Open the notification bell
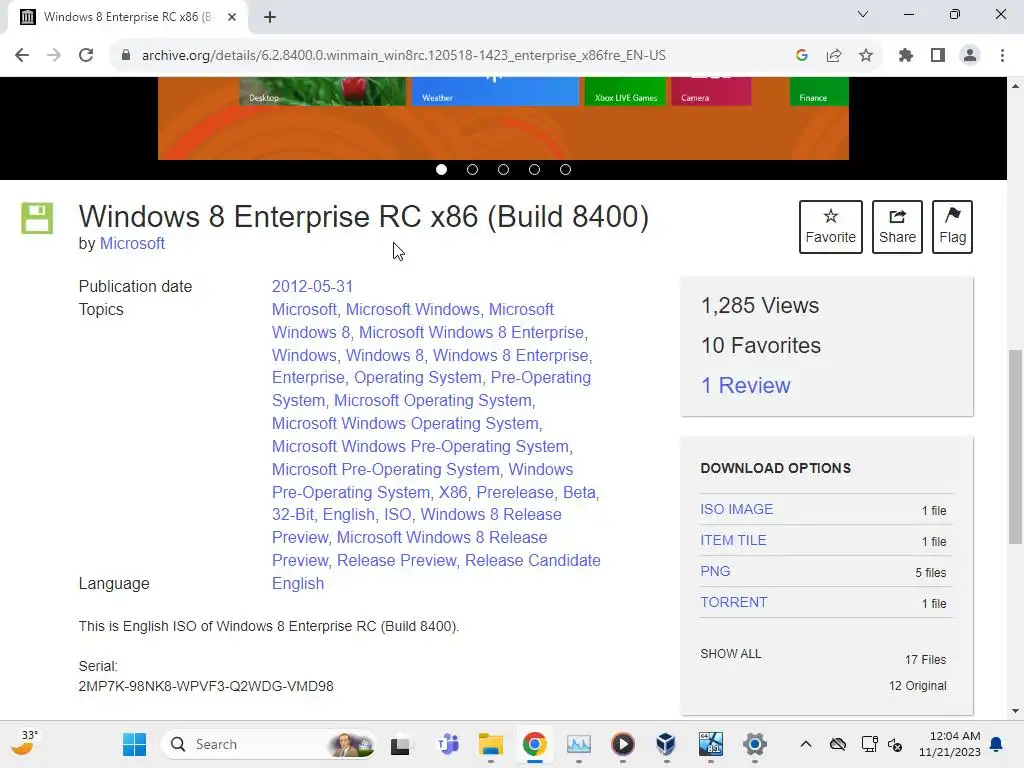 pos(997,744)
